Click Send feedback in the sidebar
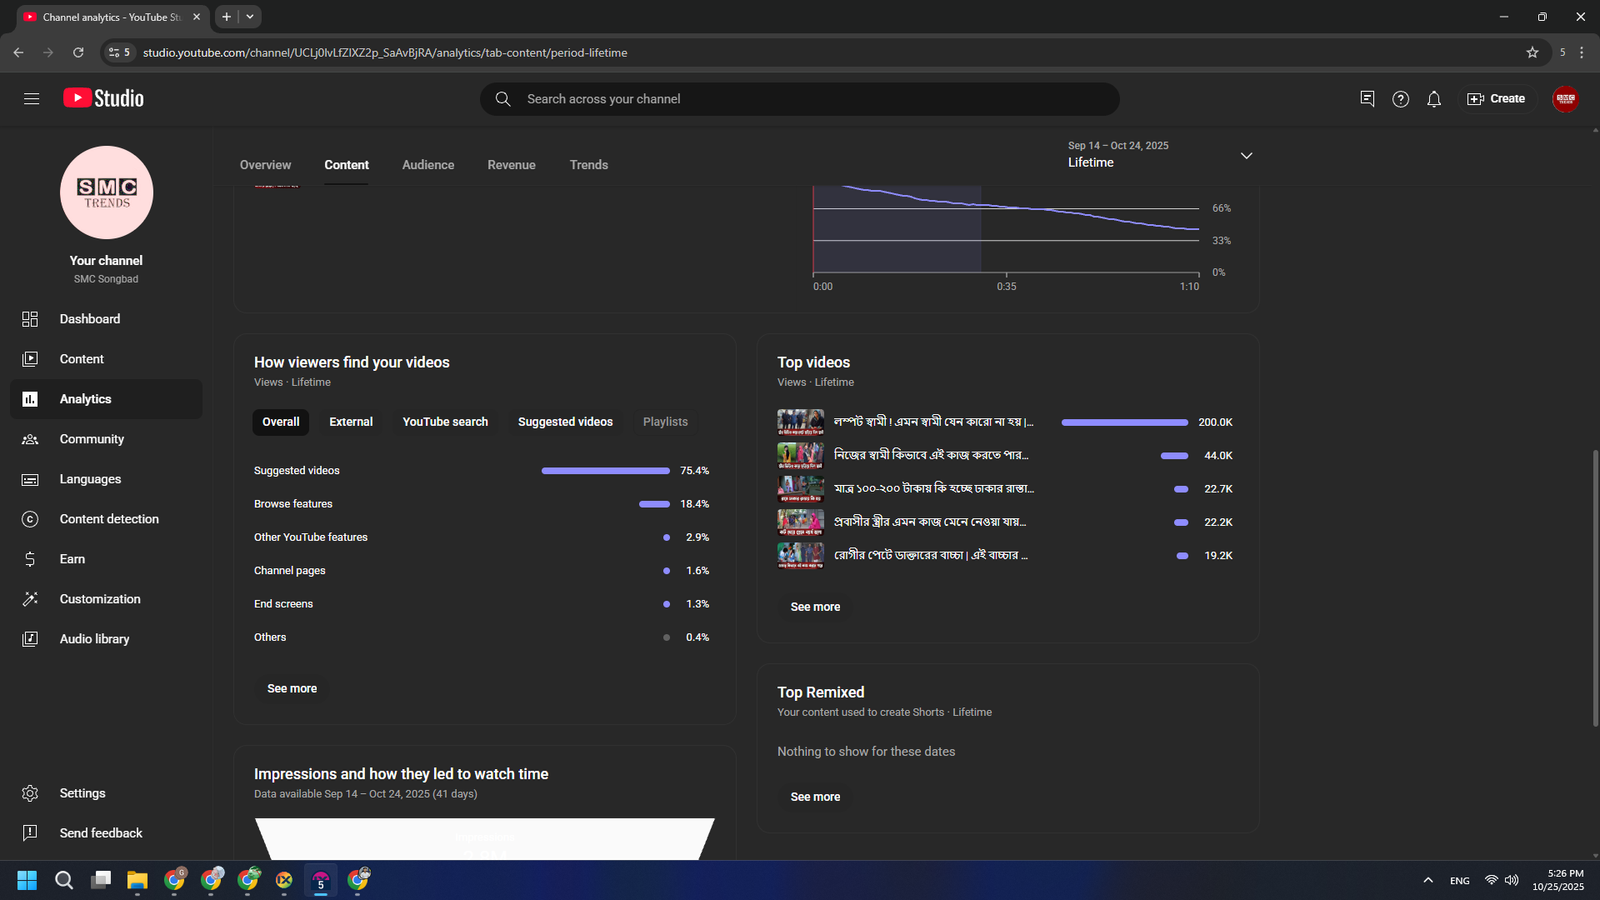 click(x=106, y=833)
